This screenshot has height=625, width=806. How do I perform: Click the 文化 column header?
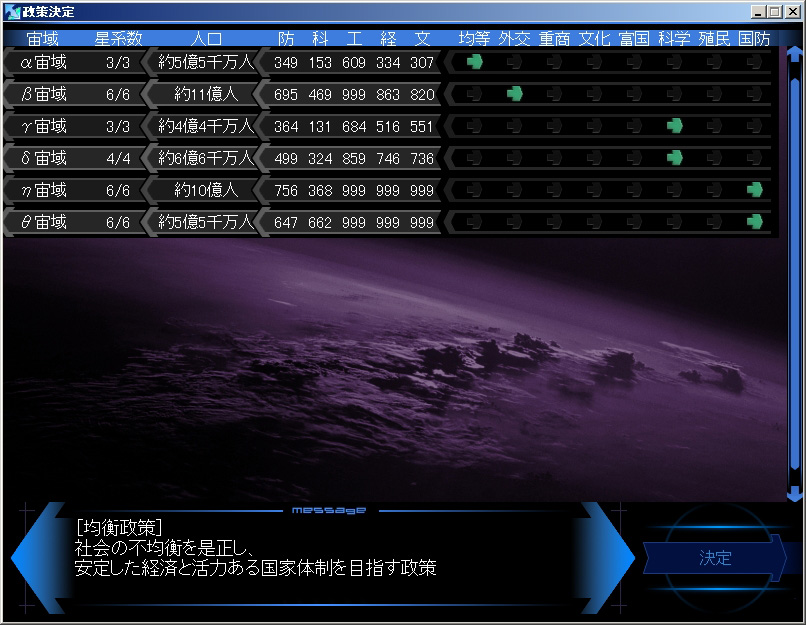[x=594, y=39]
